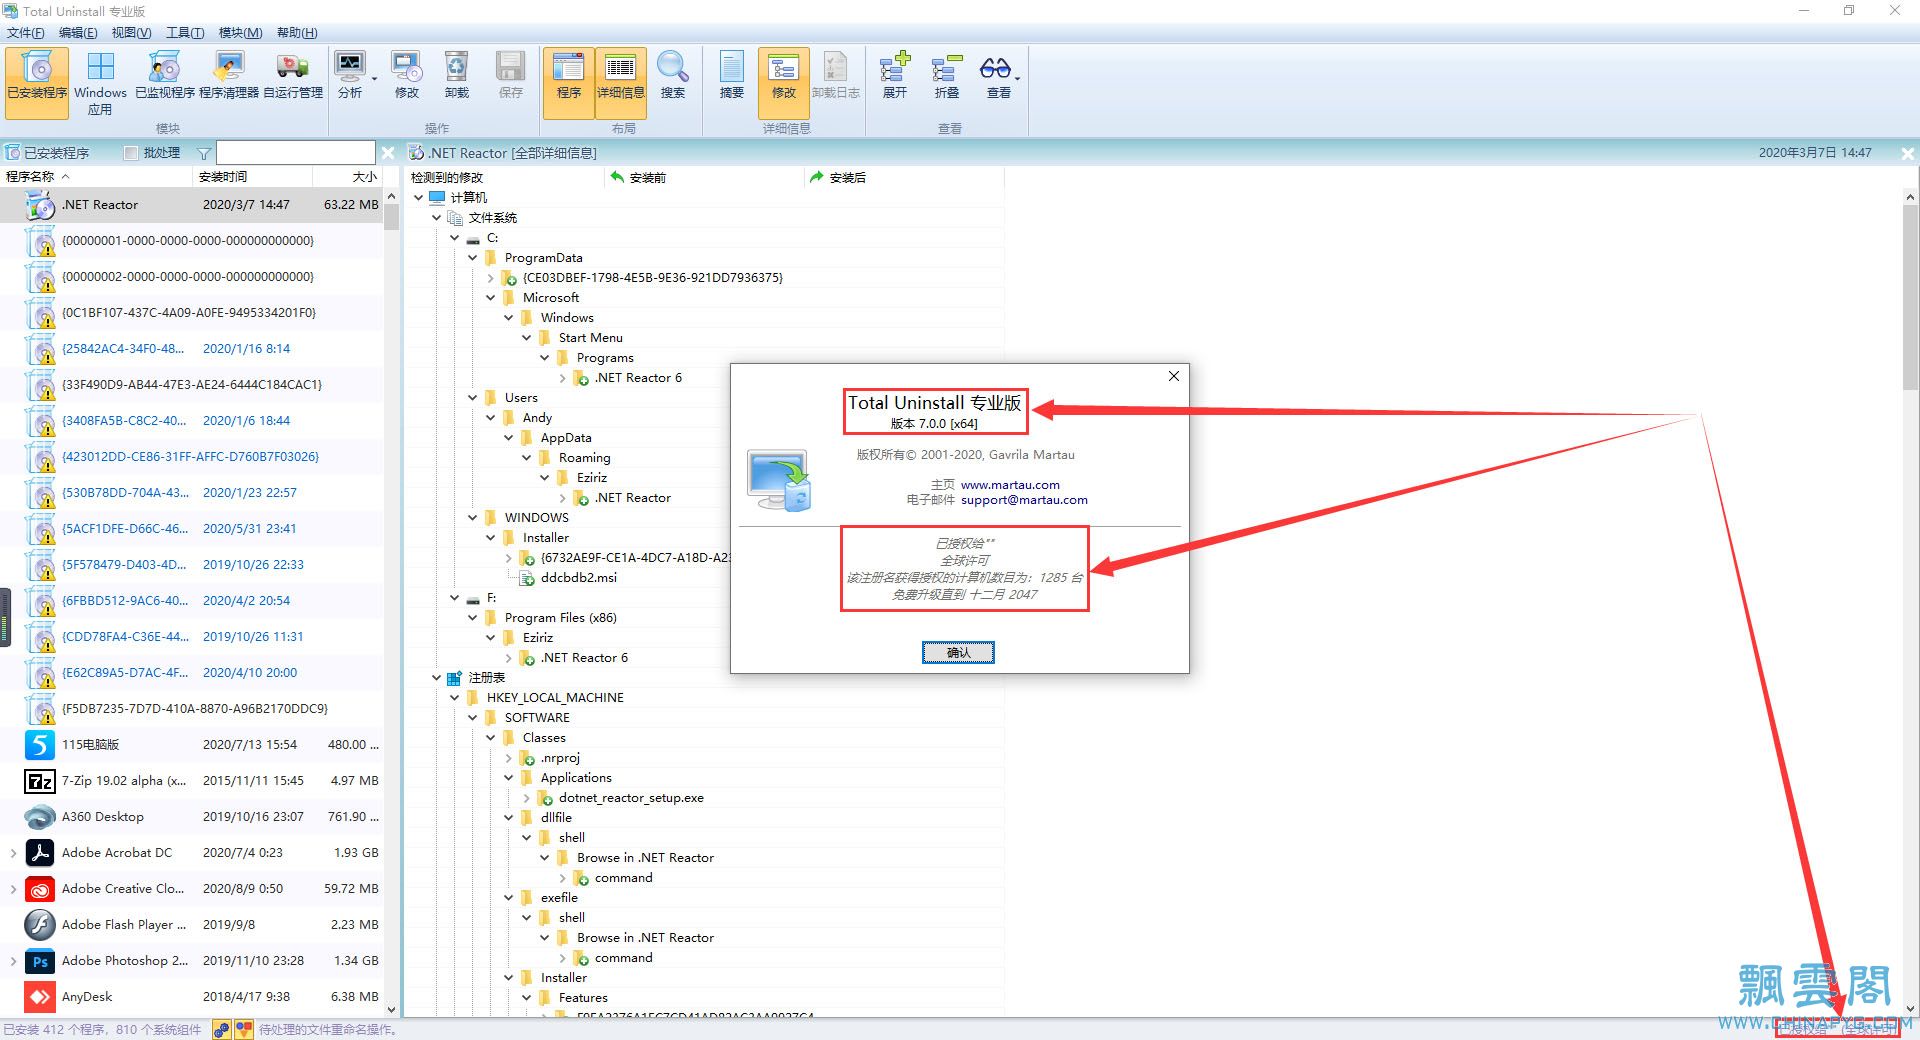Collapse the 计算机 tree node
The image size is (1920, 1040).
419,198
